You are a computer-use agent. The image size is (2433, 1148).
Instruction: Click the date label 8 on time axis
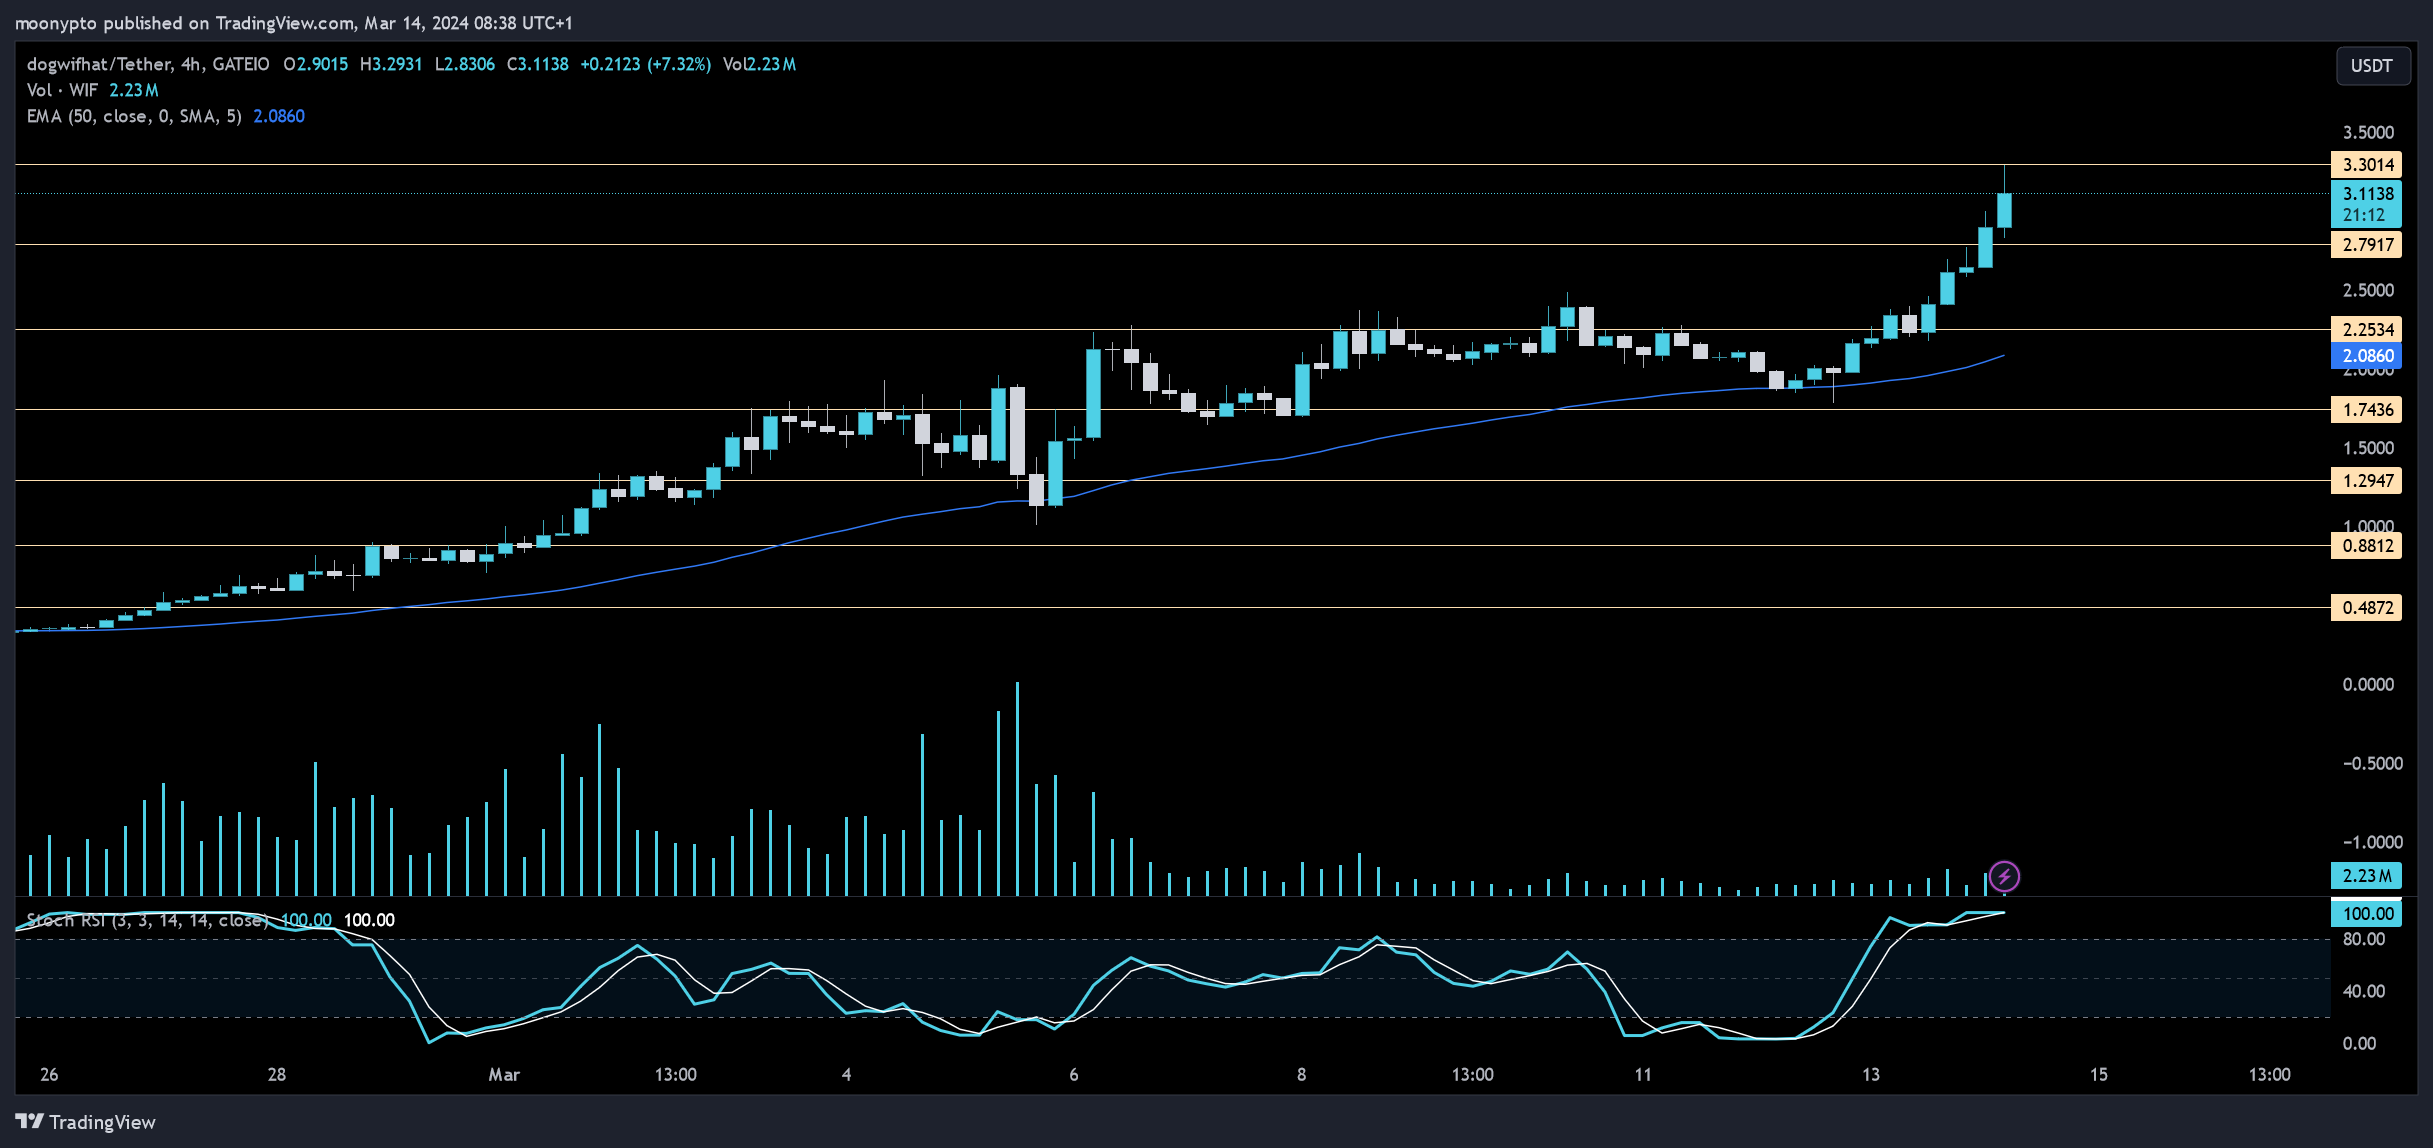point(1301,1074)
